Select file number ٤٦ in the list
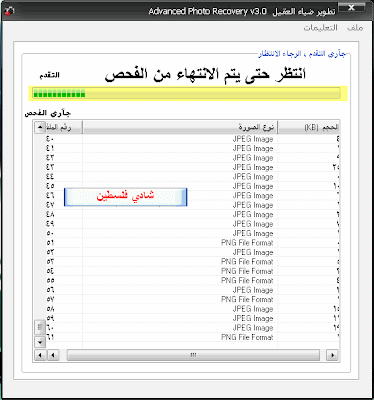The image size is (374, 400). point(50,195)
